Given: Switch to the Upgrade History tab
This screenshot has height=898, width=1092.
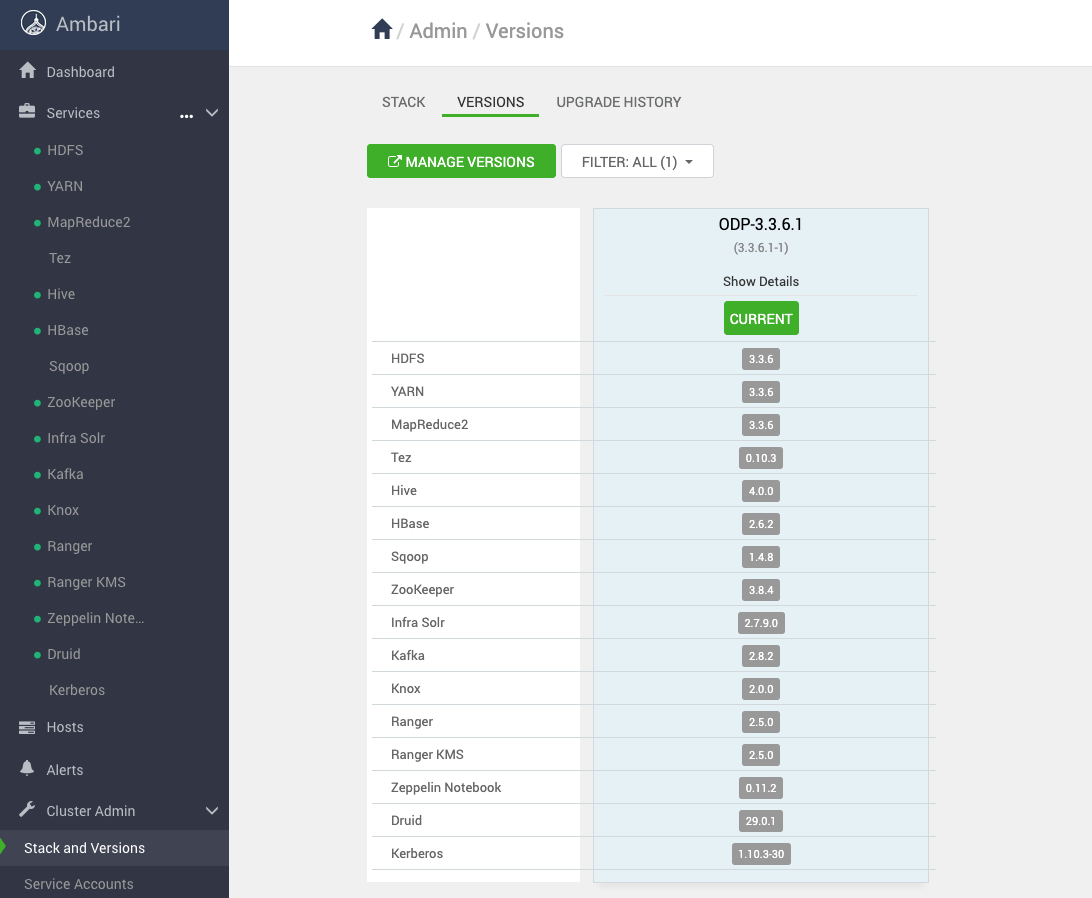Looking at the screenshot, I should [618, 102].
